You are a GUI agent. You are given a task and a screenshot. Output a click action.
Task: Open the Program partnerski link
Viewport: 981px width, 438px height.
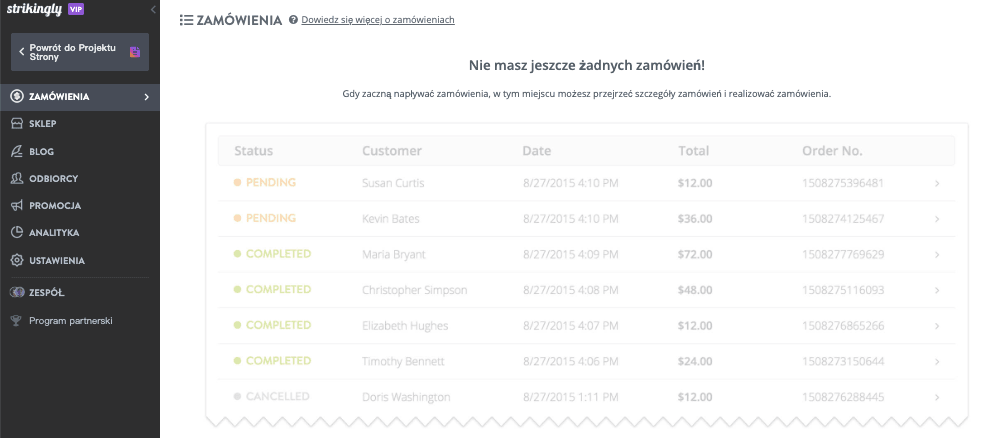pos(71,321)
